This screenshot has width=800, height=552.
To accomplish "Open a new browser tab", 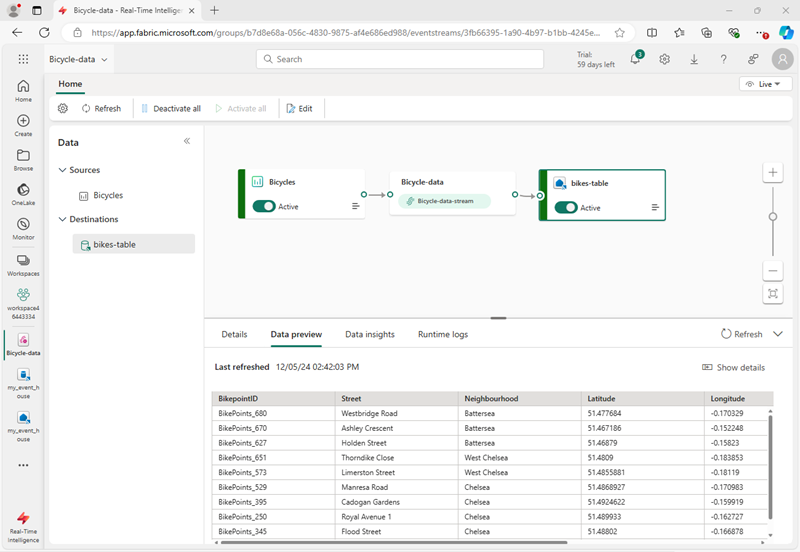I will click(x=214, y=10).
